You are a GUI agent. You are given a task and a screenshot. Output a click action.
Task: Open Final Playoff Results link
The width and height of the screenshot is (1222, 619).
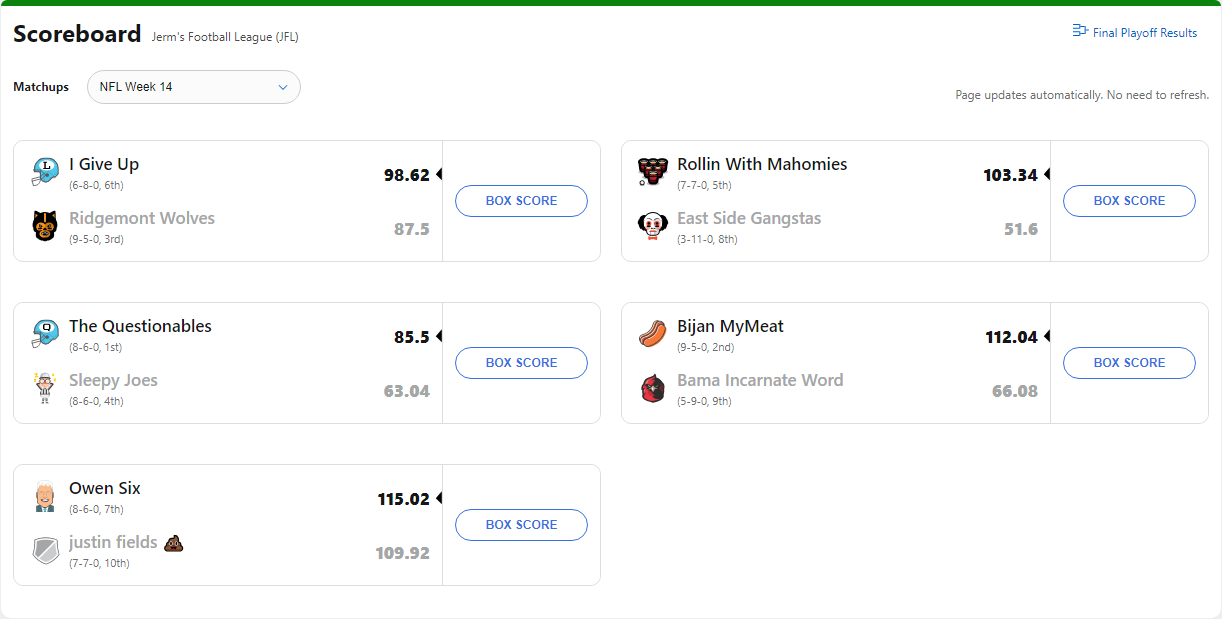[x=1144, y=33]
